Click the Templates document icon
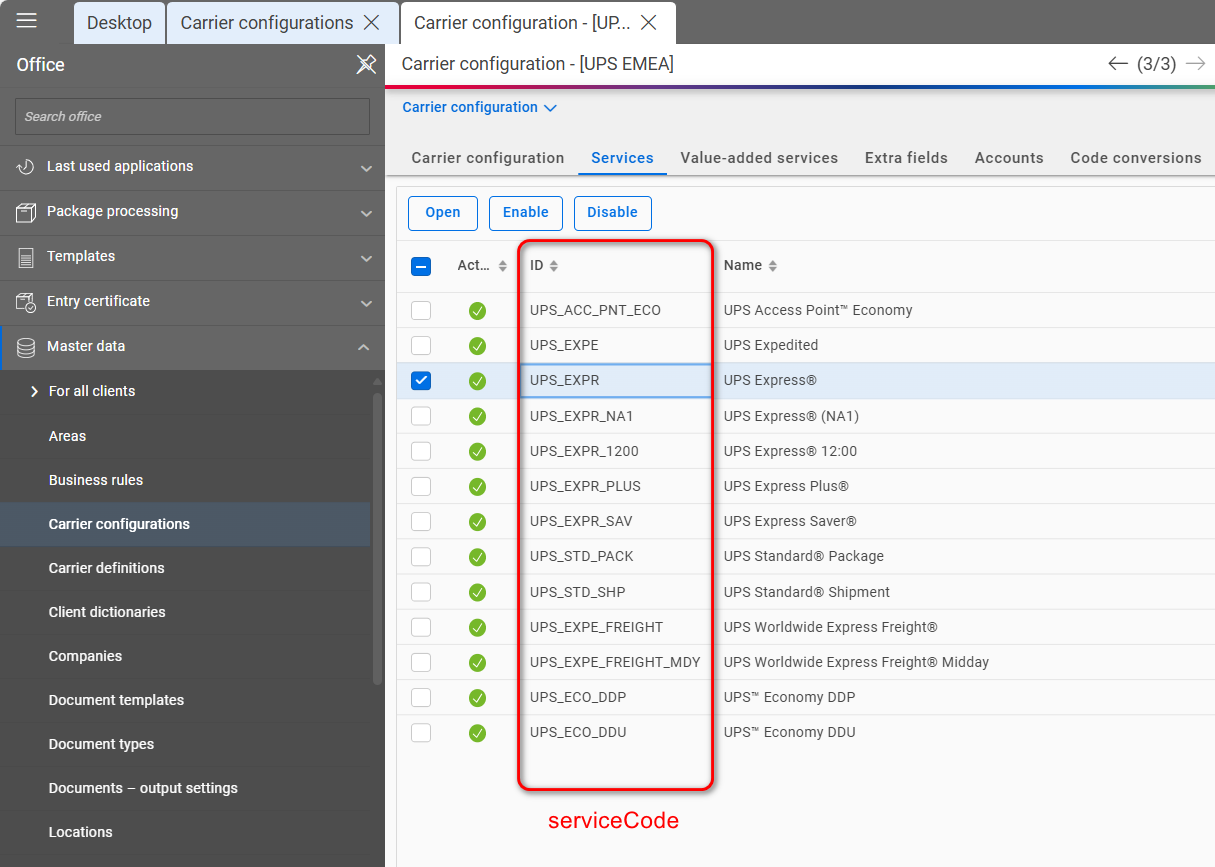1215x867 pixels. pos(26,257)
